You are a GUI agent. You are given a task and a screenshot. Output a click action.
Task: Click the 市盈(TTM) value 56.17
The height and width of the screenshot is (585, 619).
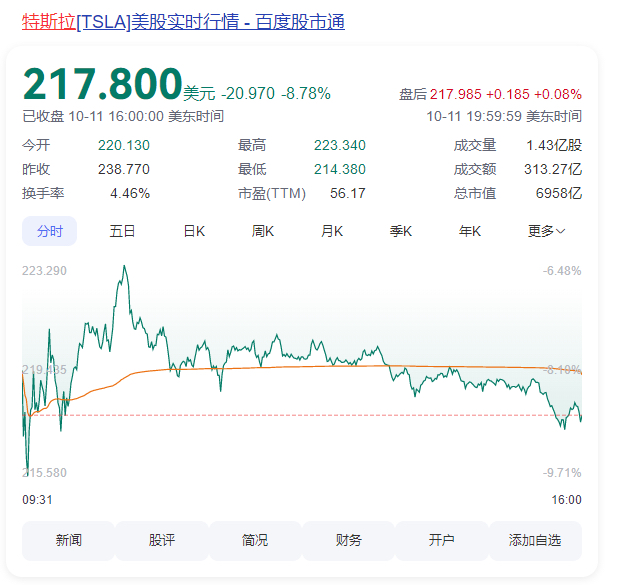click(x=348, y=193)
